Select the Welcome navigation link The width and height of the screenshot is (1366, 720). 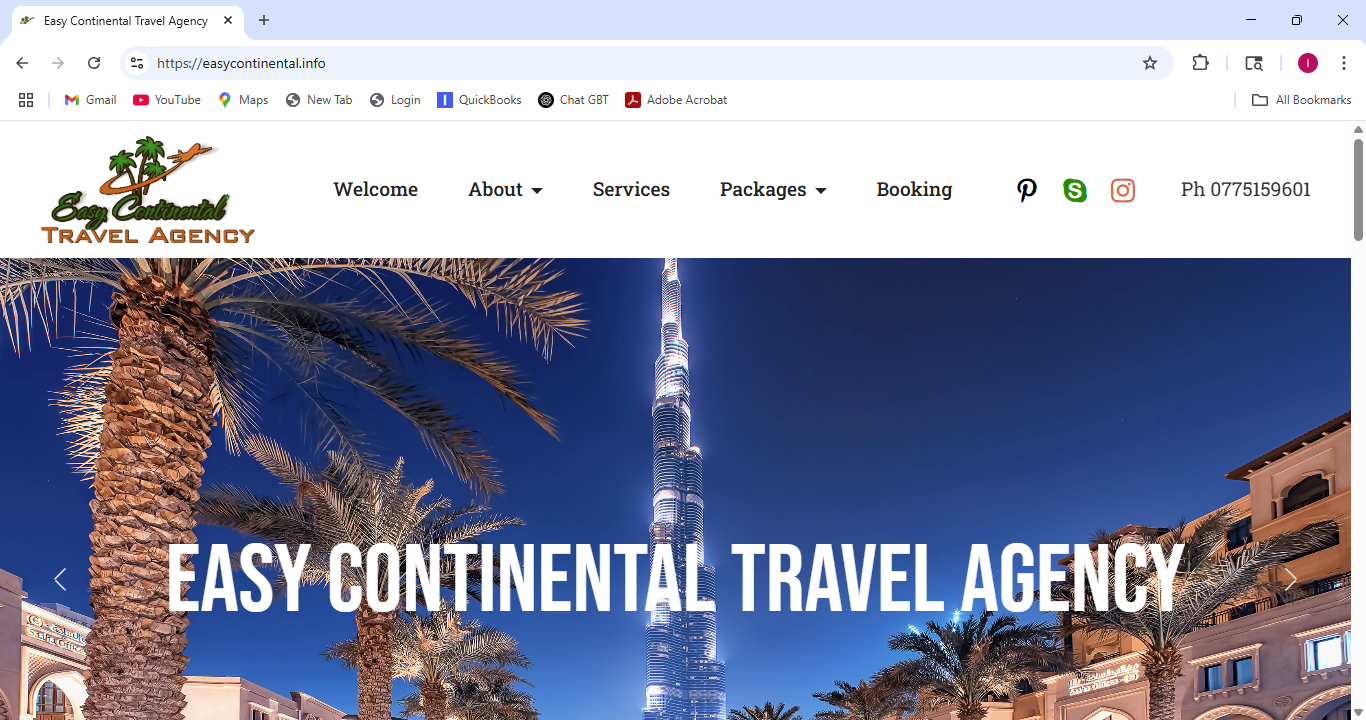376,189
